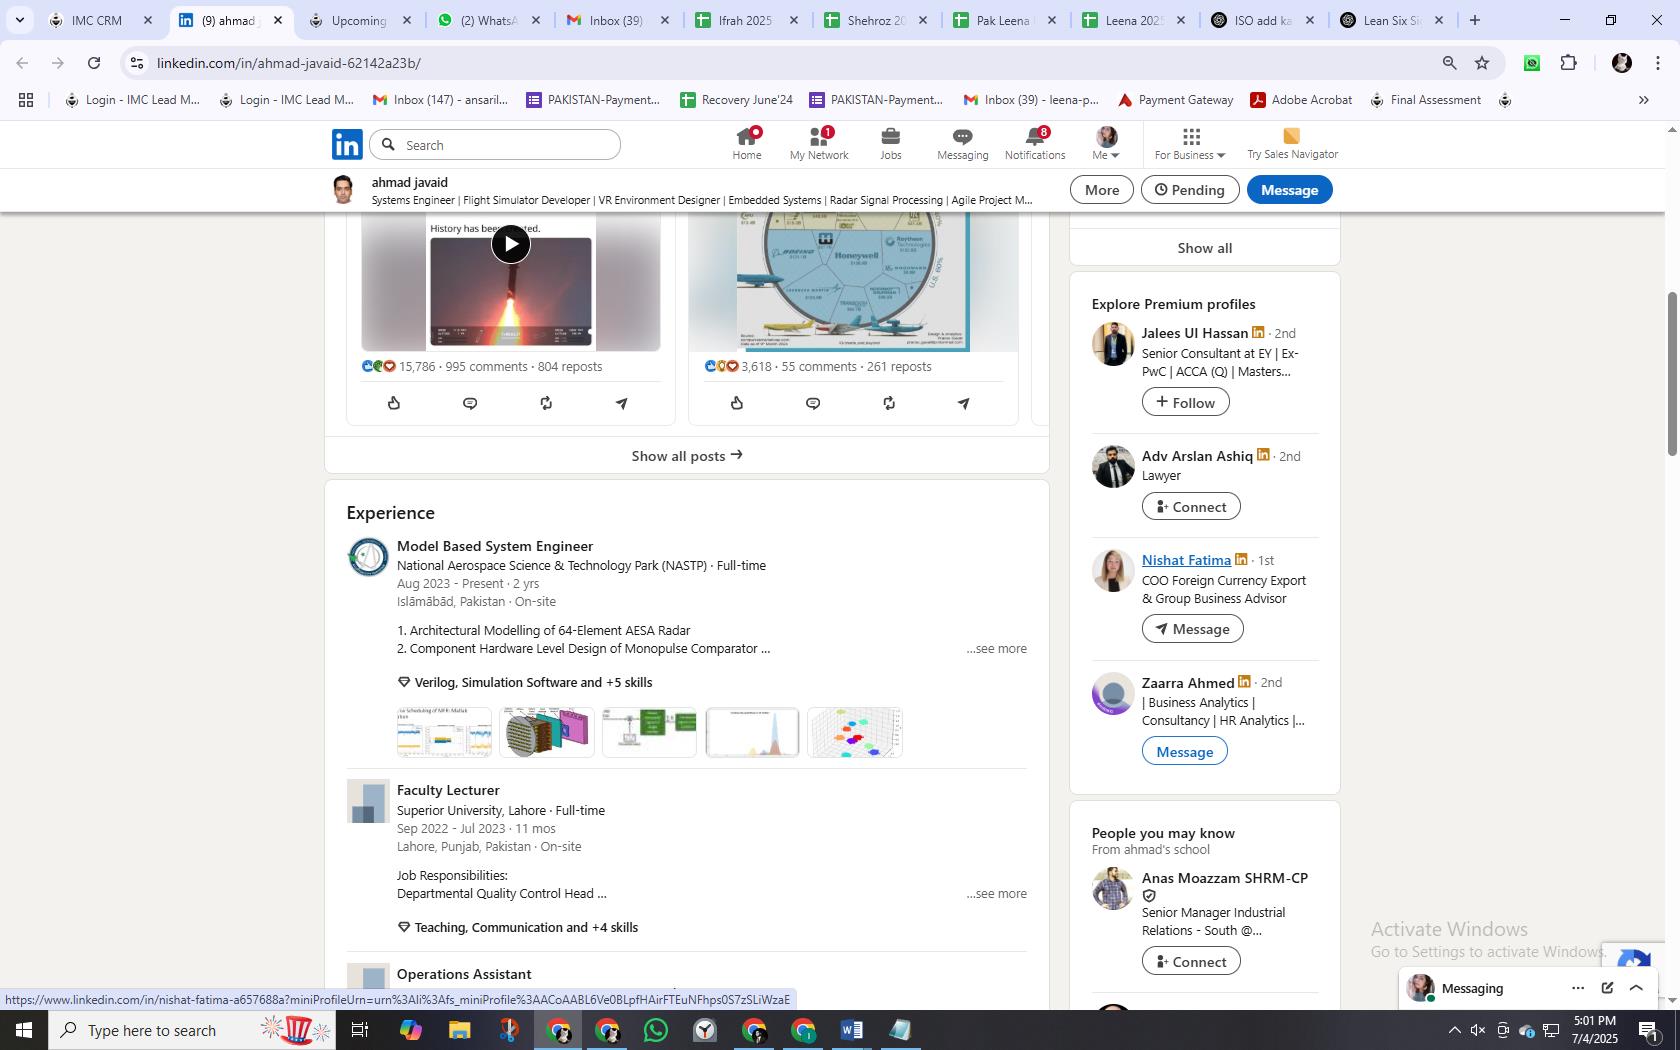Click the Pending connection button
Image resolution: width=1680 pixels, height=1050 pixels.
click(1190, 190)
